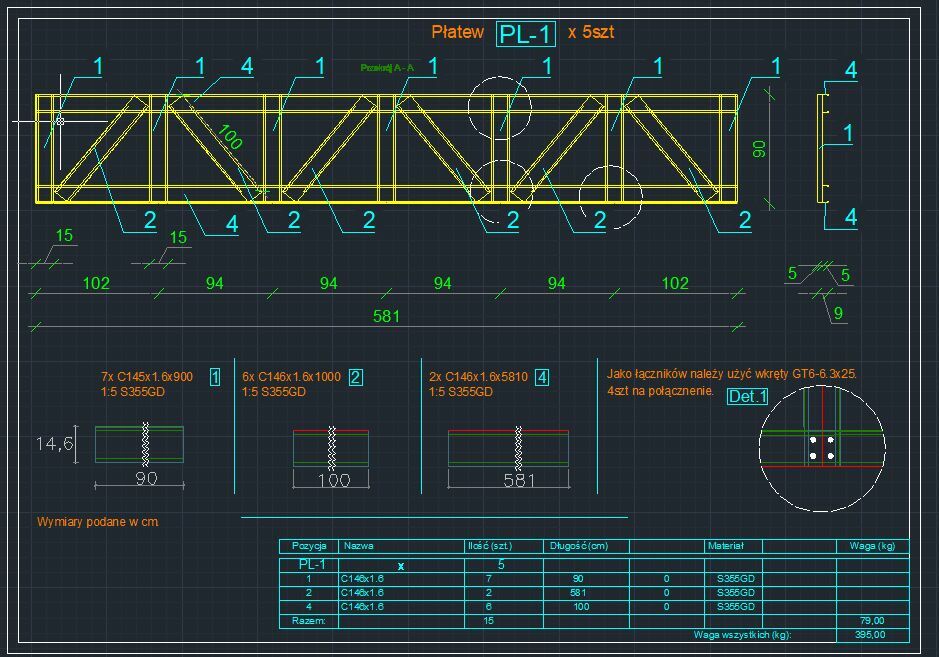Image resolution: width=939 pixels, height=657 pixels.
Task: Click the "Waga wszystkich (kg):" label
Action: [743, 634]
